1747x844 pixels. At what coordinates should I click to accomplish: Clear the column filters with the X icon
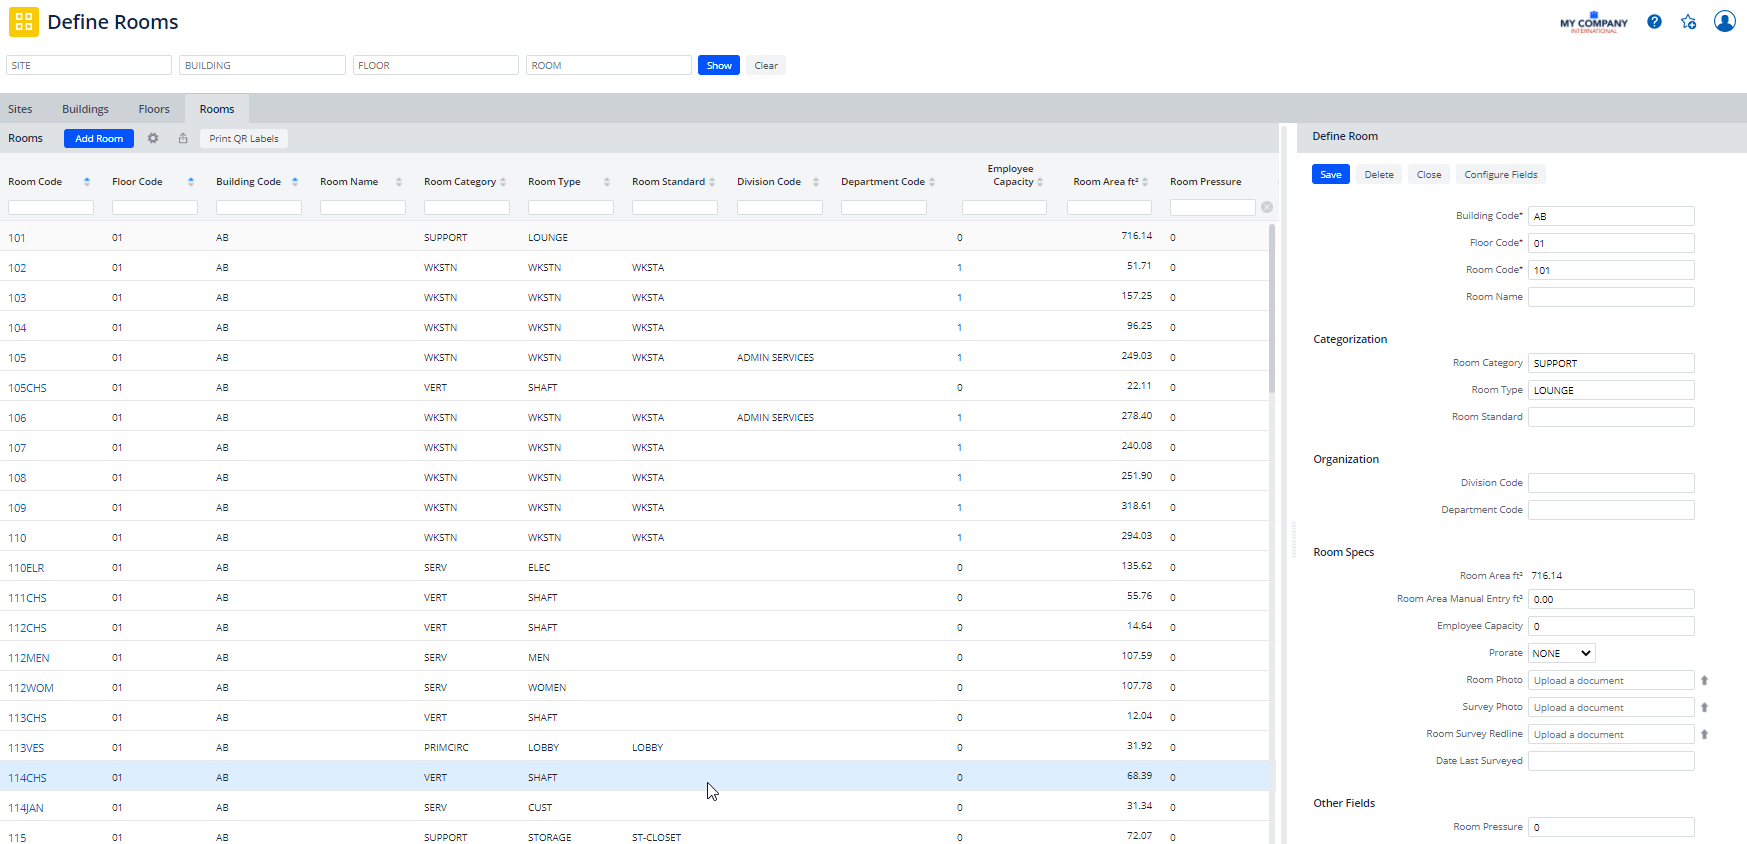pyautogui.click(x=1267, y=207)
